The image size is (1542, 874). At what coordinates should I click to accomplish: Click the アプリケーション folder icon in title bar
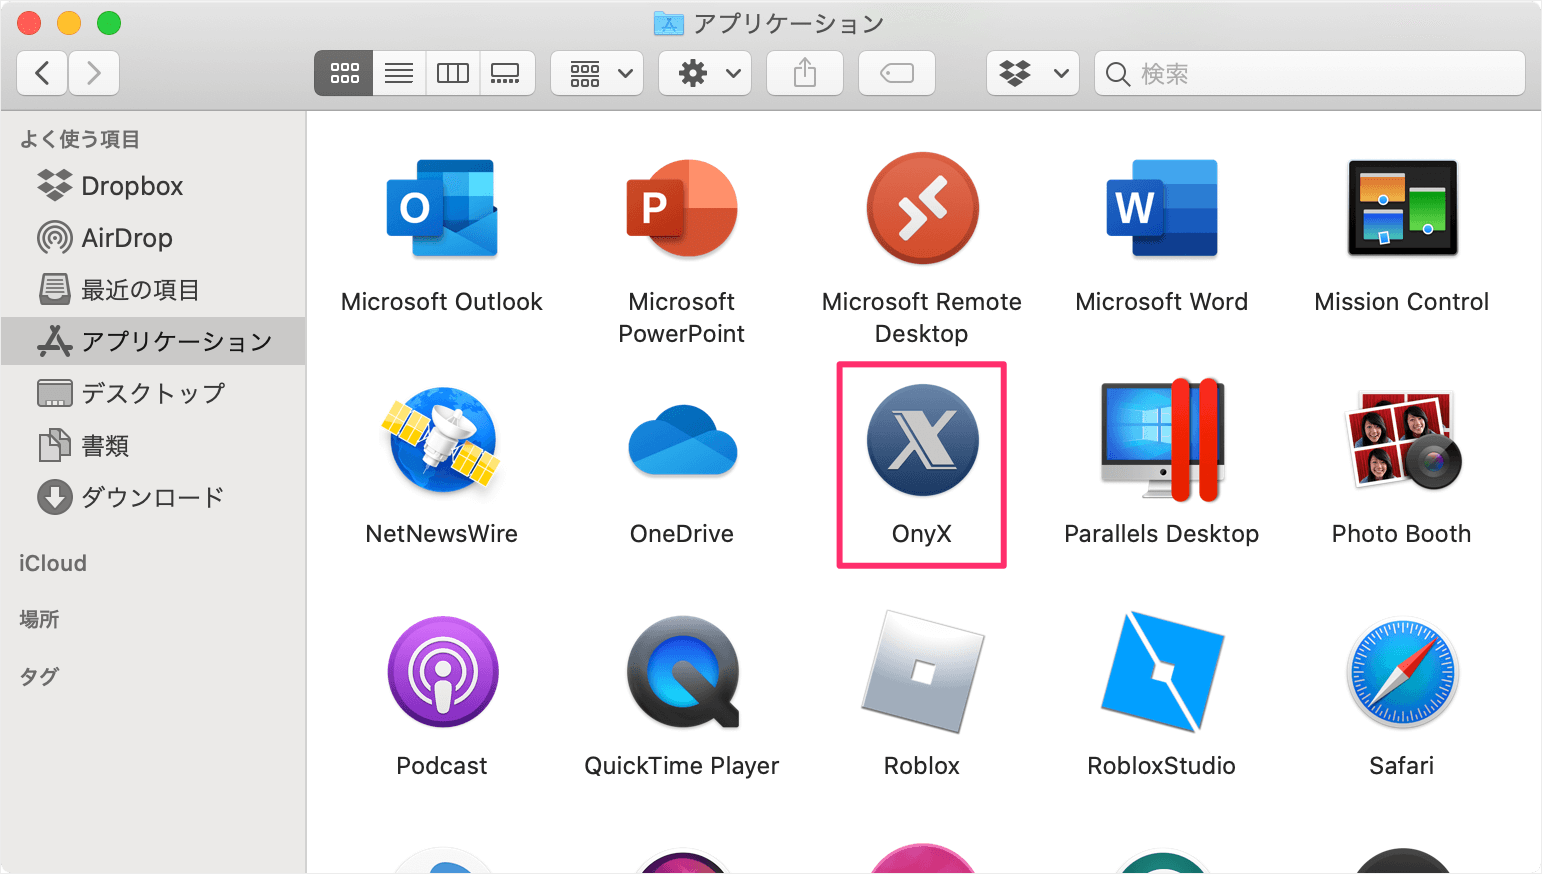[668, 23]
